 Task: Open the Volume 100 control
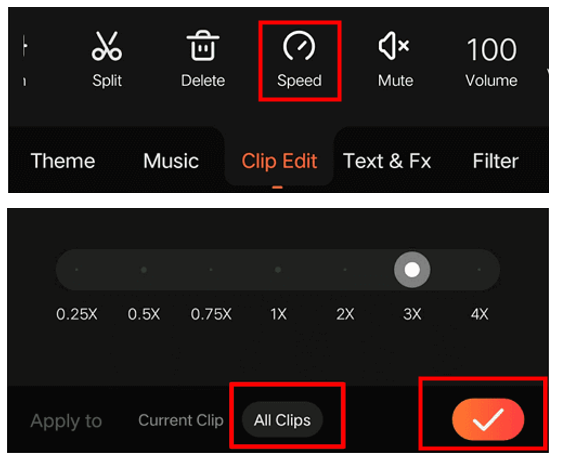[x=491, y=61]
